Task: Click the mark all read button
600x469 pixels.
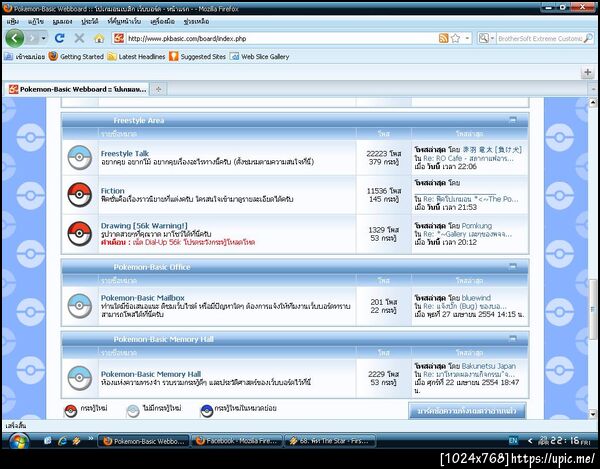Action: pyautogui.click(x=467, y=411)
